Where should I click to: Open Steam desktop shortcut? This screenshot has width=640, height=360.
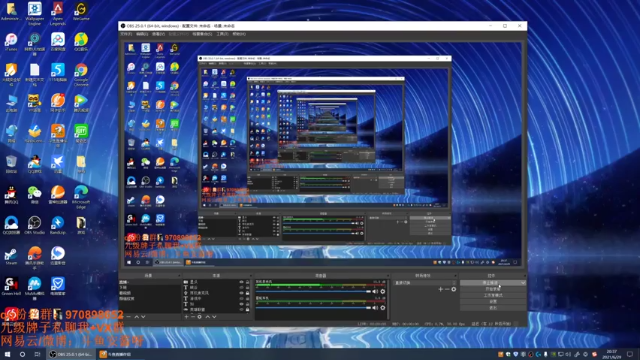pos(11,256)
